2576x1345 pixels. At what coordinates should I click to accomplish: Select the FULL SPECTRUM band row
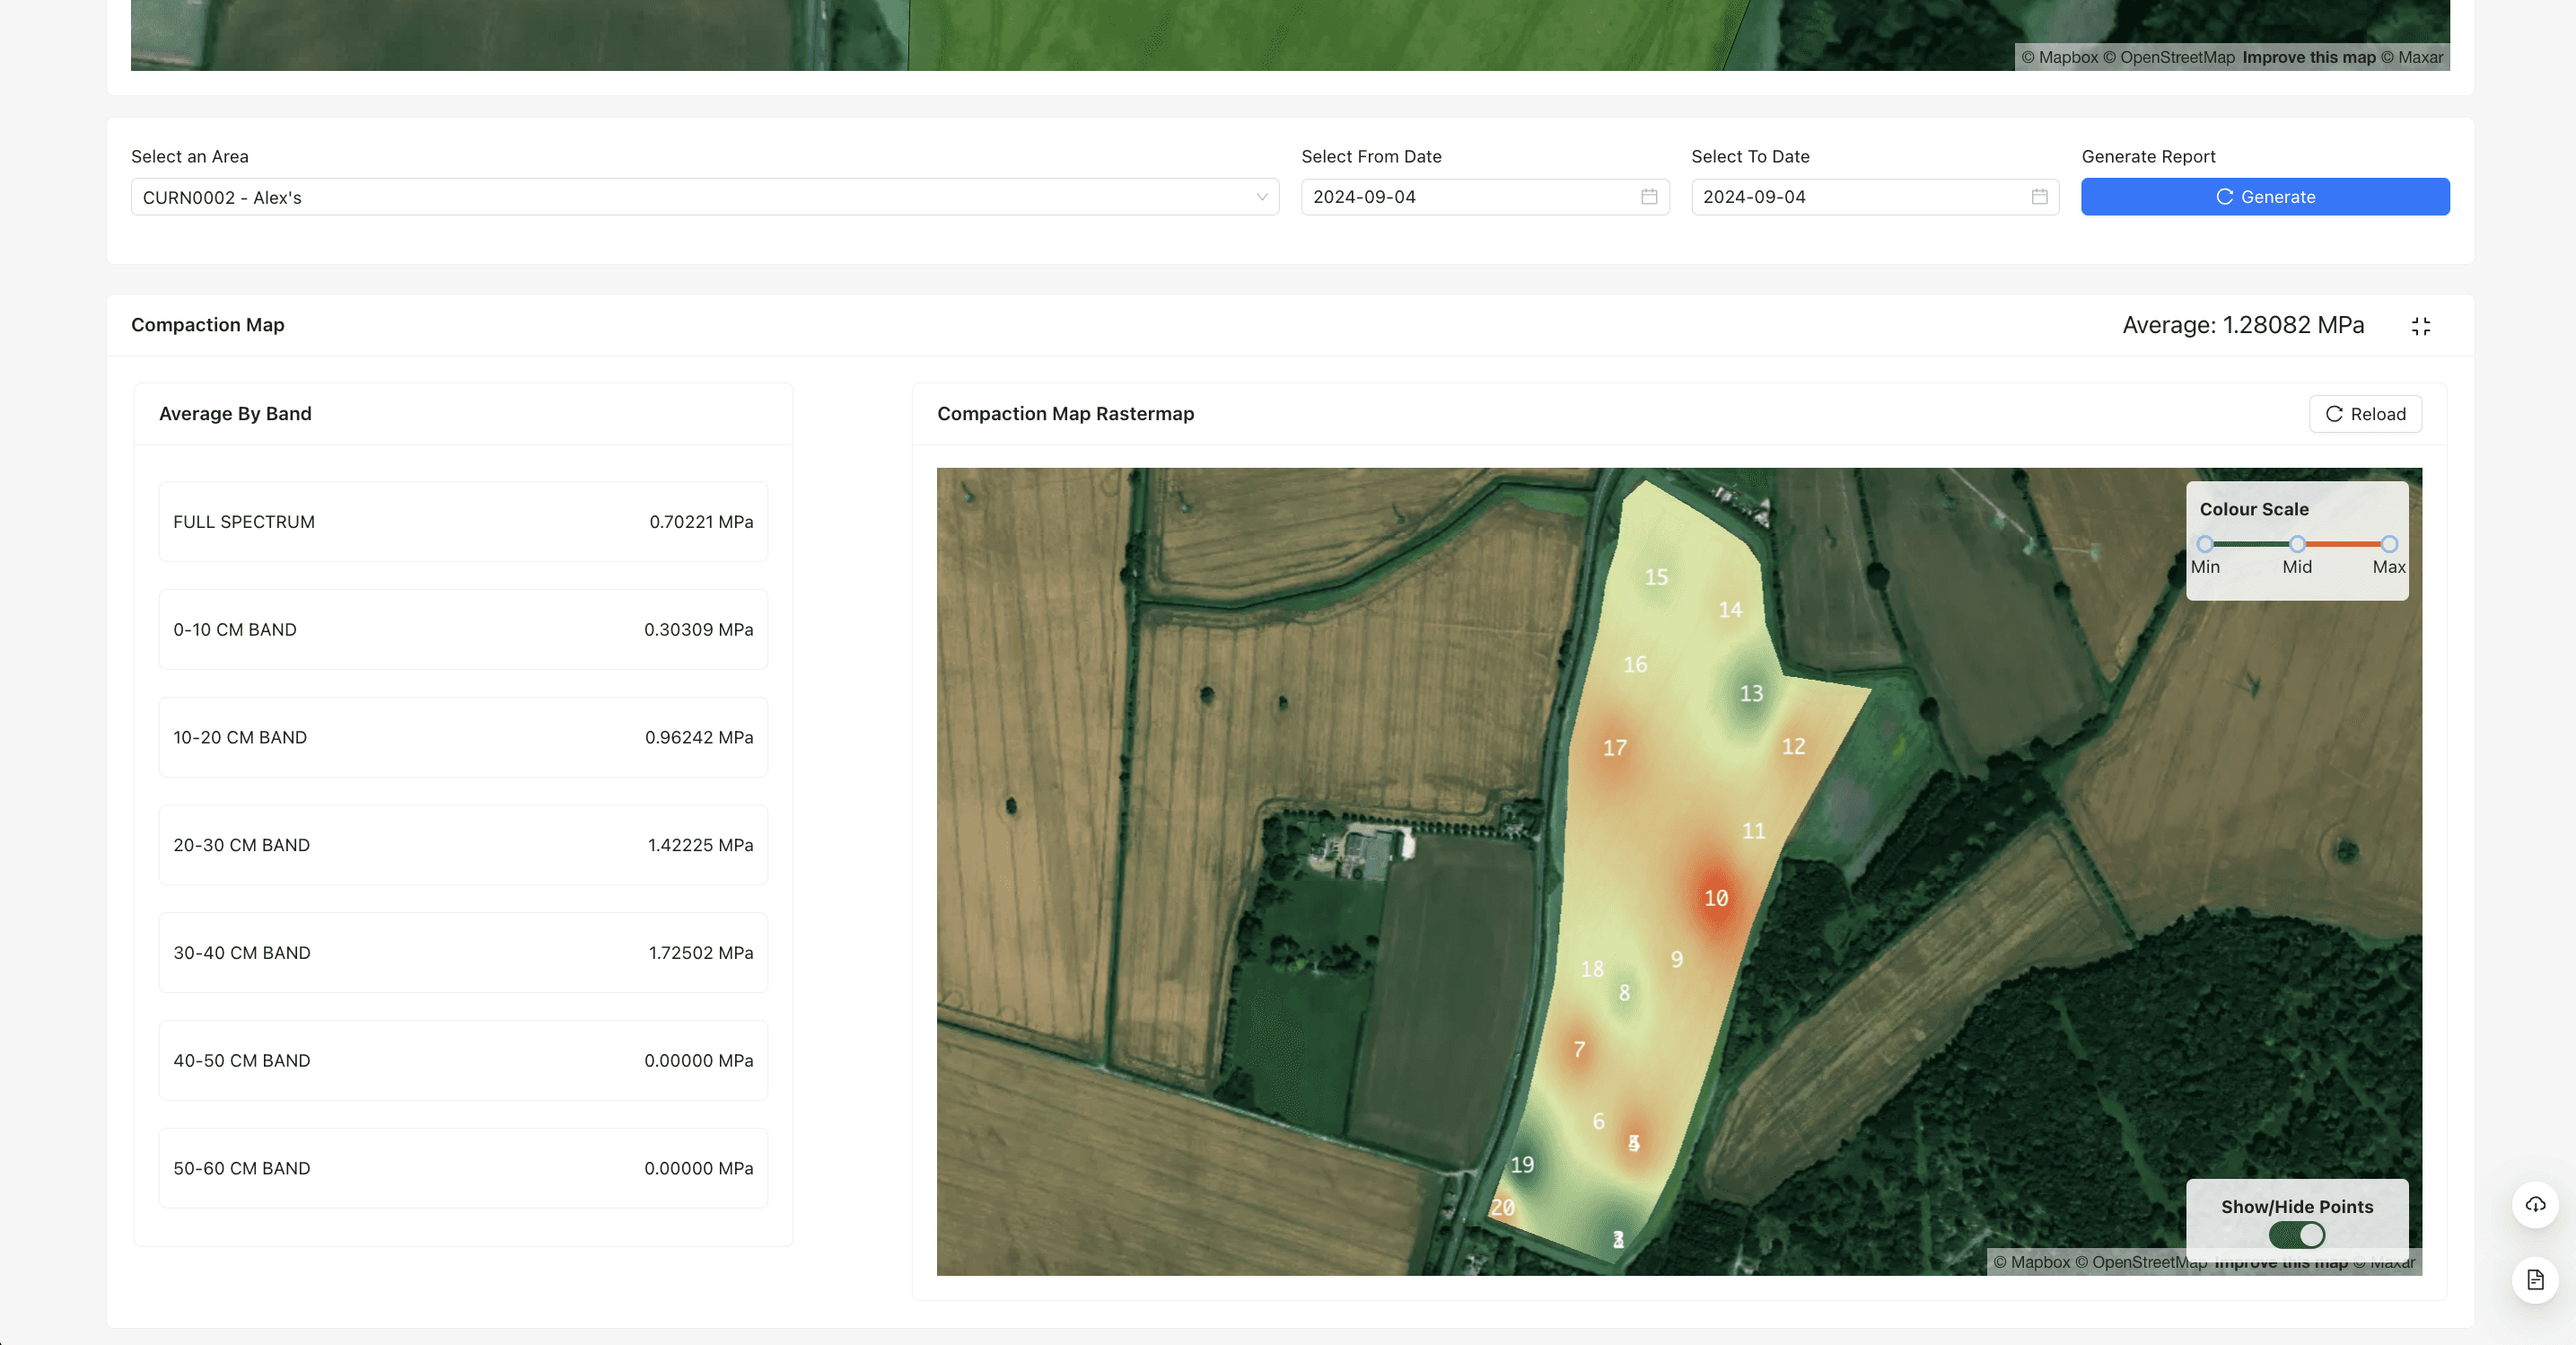[463, 522]
